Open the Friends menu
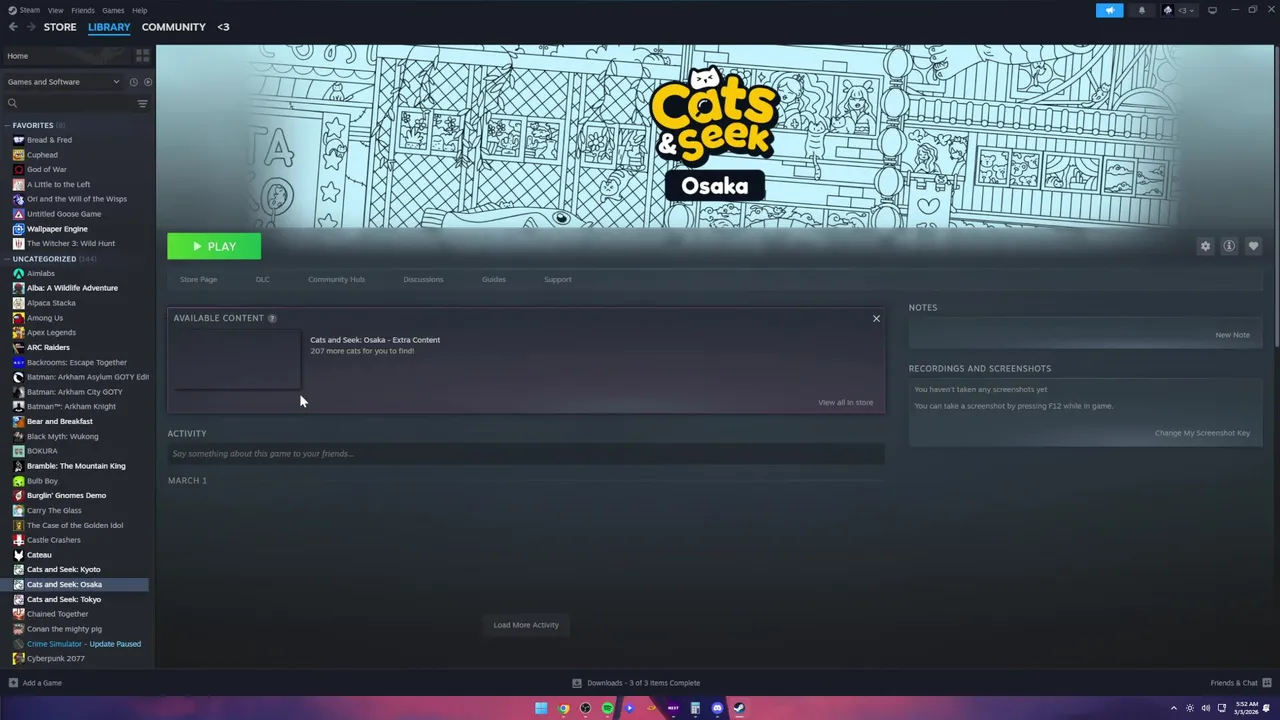 click(83, 10)
